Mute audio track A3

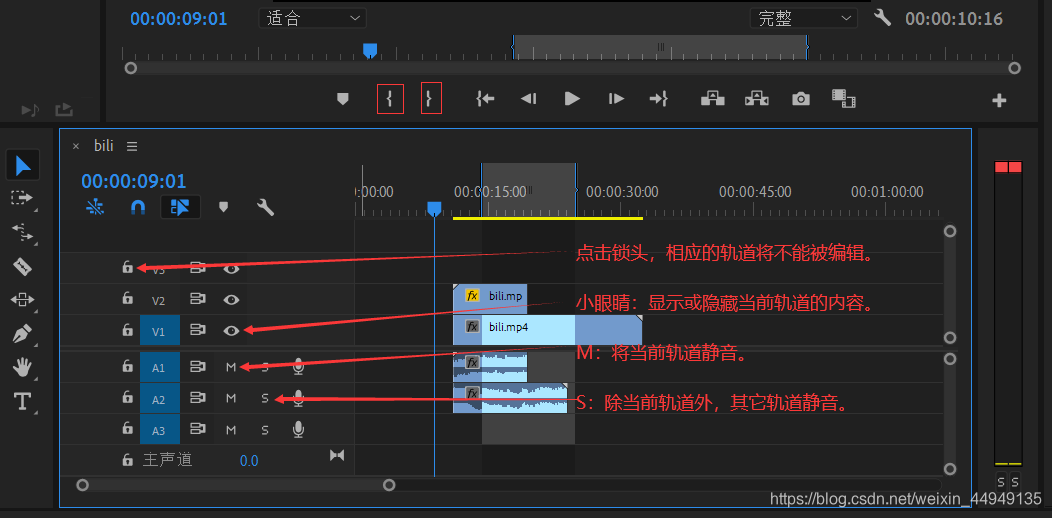pyautogui.click(x=231, y=429)
